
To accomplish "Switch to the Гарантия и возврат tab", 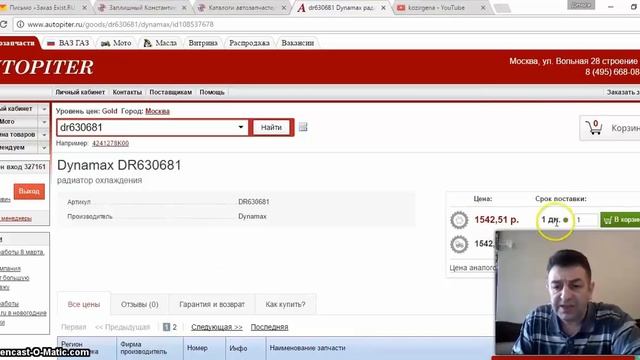I will (212, 304).
